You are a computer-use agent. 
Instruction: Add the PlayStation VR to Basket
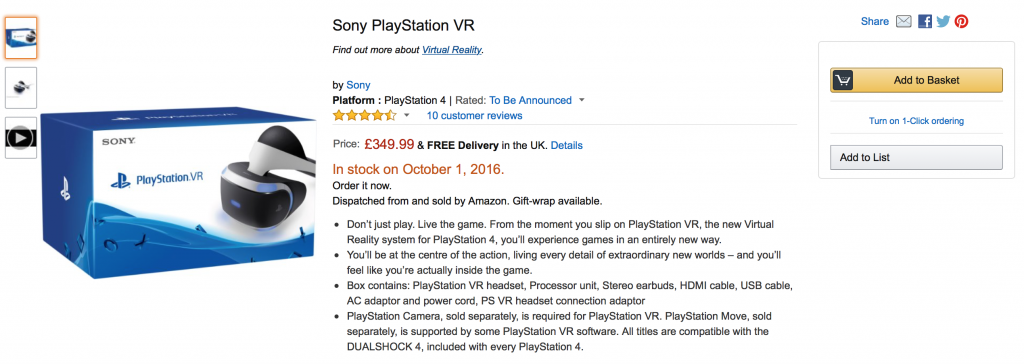pyautogui.click(x=916, y=80)
